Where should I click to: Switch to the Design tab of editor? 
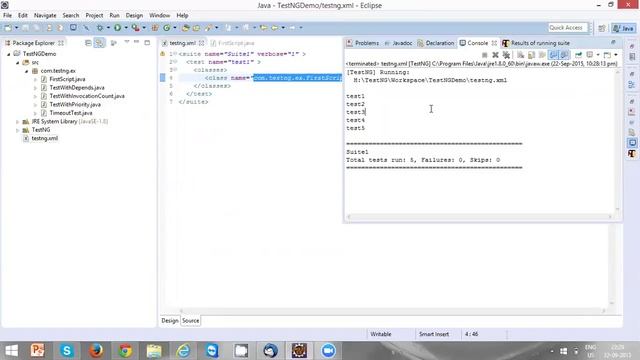tap(170, 321)
